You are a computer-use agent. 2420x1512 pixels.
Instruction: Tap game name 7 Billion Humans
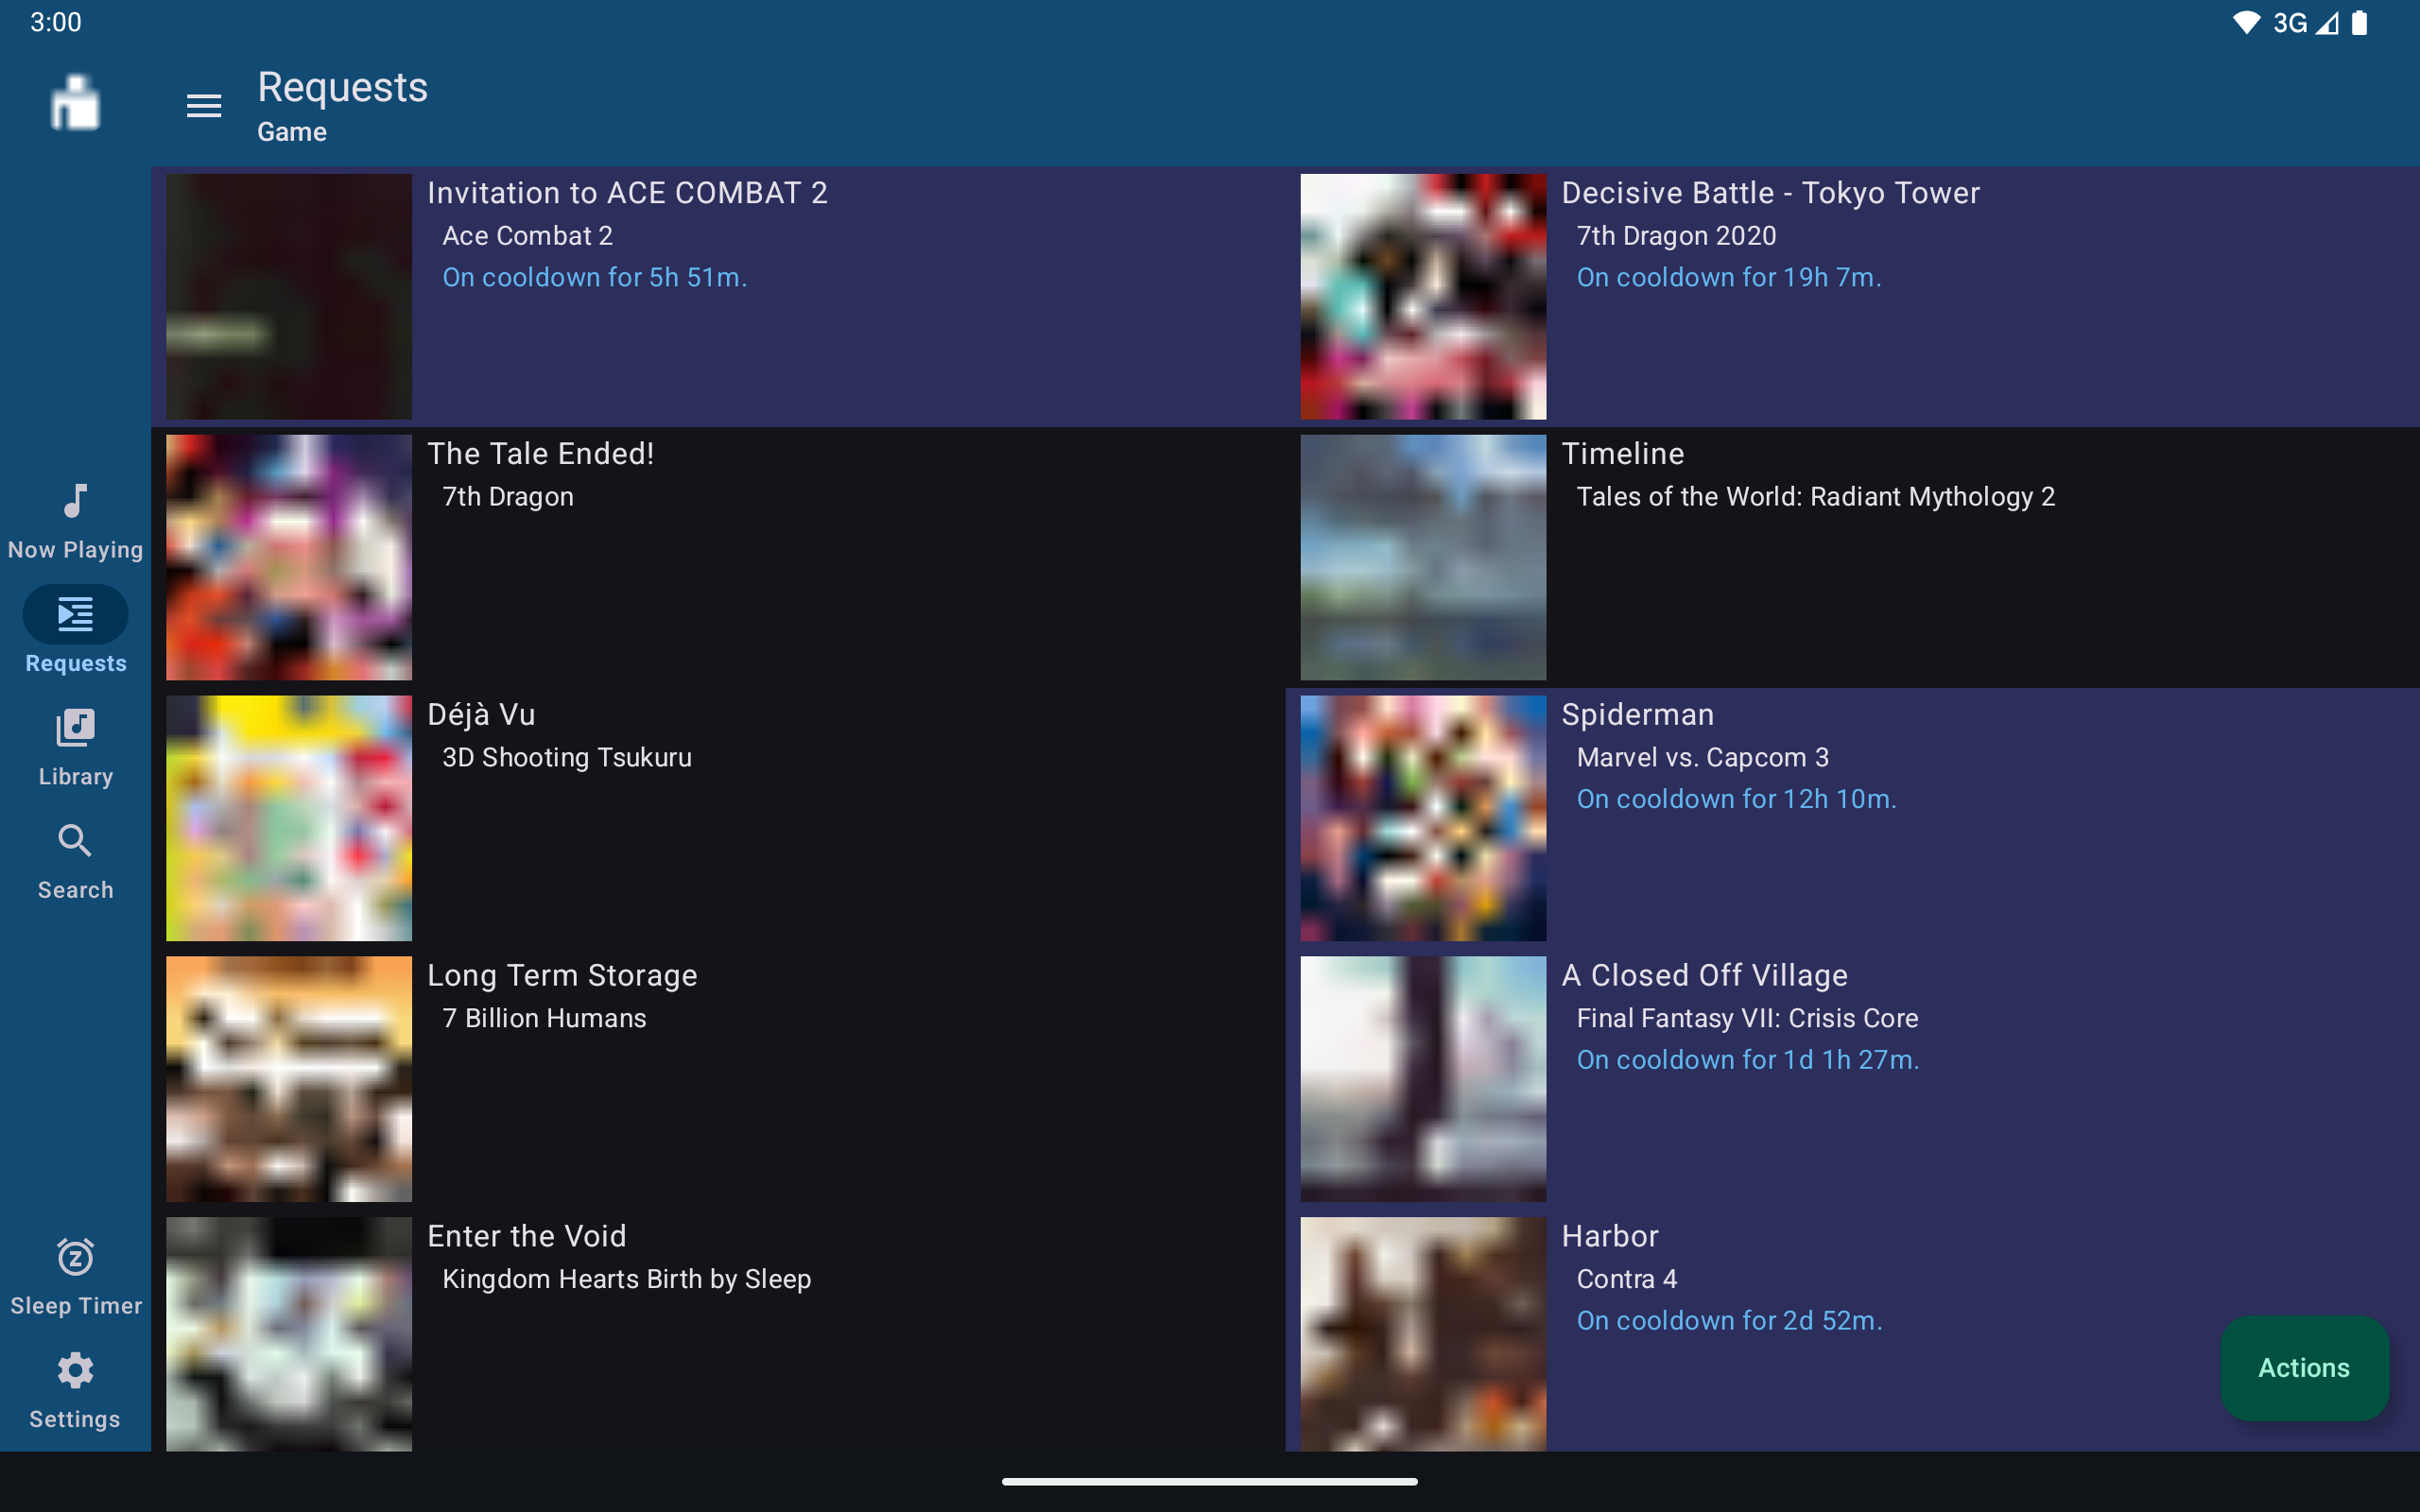pos(544,1018)
